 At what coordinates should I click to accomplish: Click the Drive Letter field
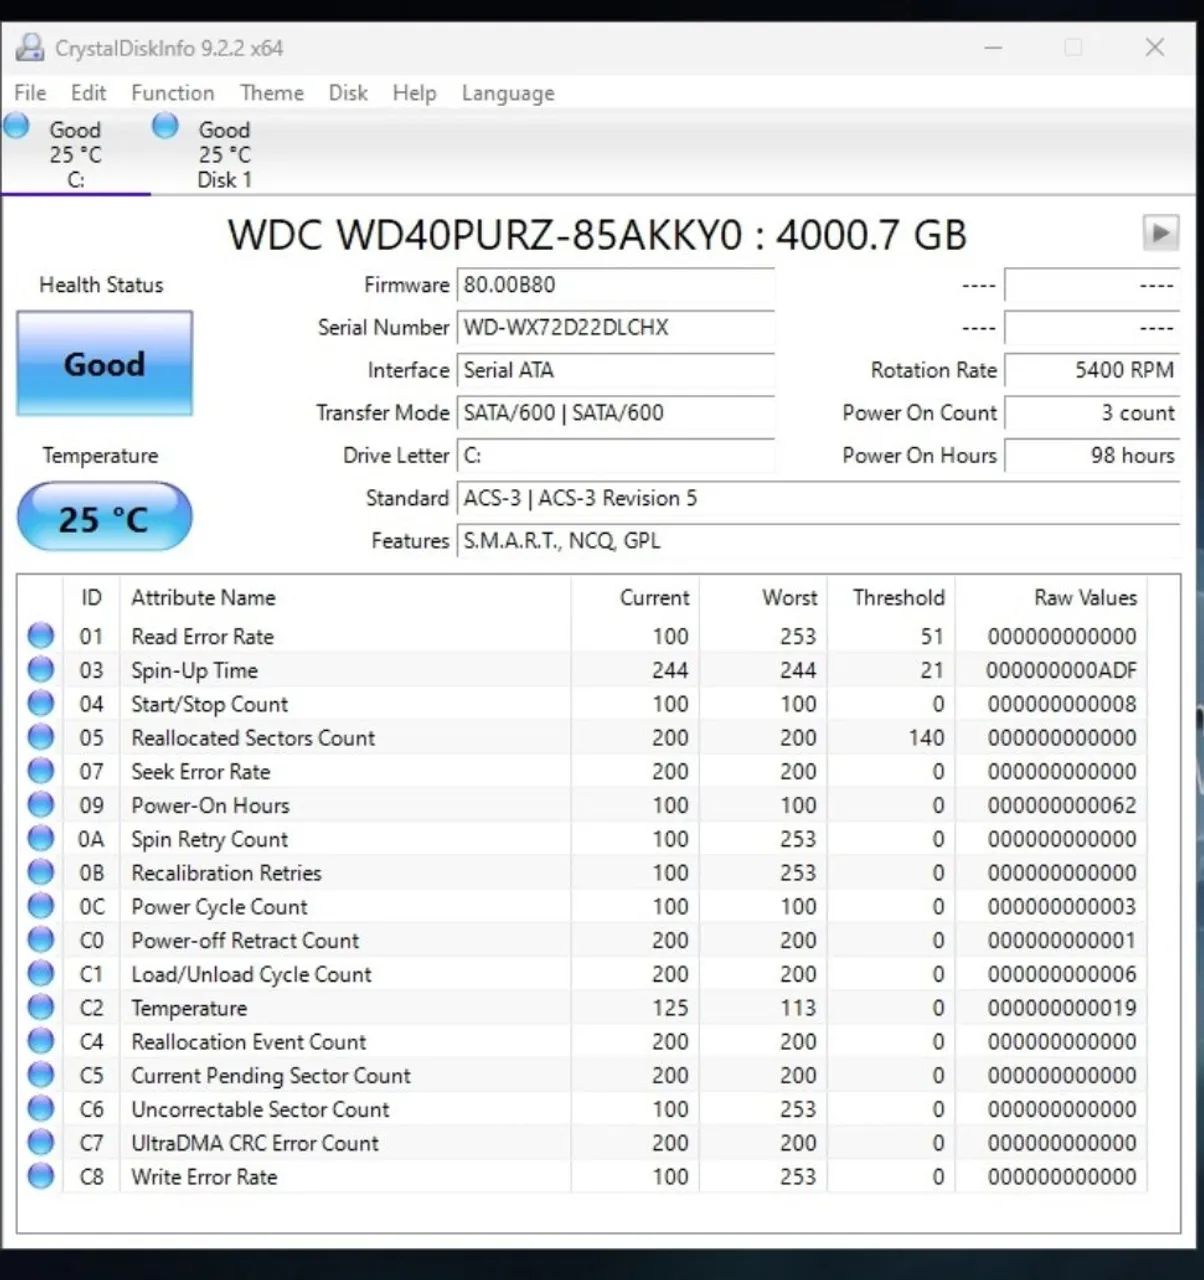click(x=615, y=456)
